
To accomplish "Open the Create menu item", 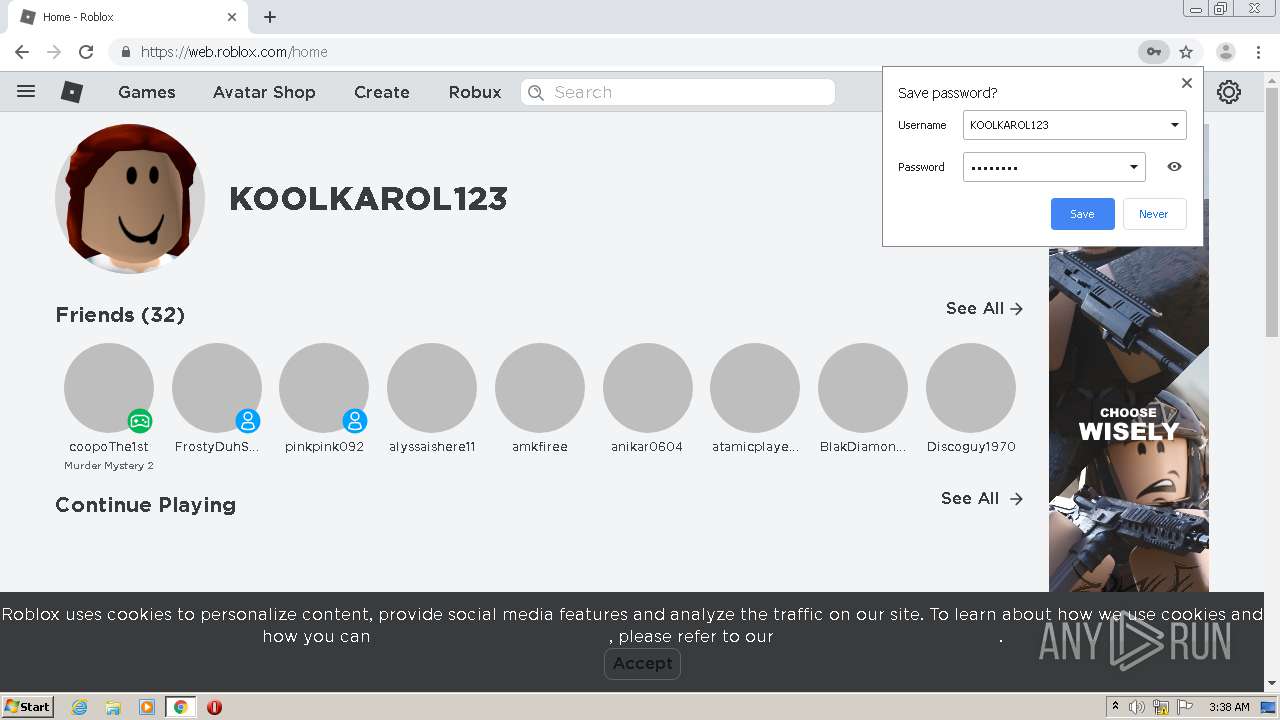I will pyautogui.click(x=382, y=92).
